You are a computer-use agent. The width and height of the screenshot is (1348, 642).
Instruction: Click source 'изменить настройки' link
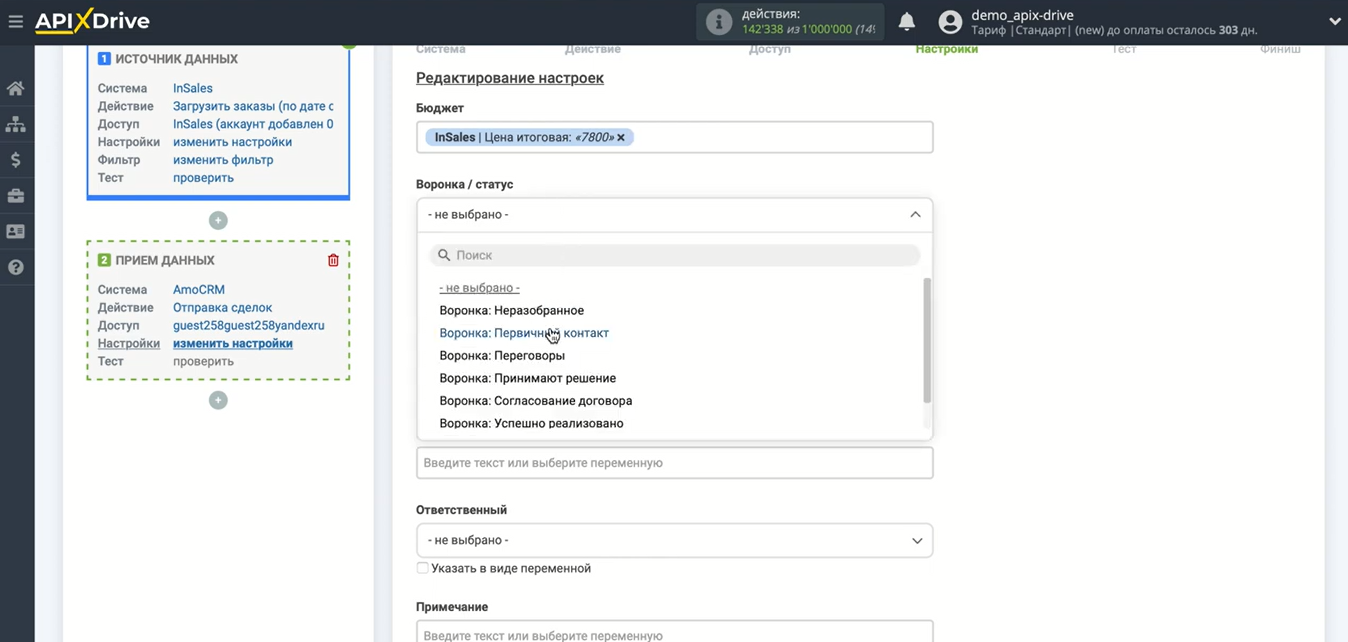click(233, 142)
